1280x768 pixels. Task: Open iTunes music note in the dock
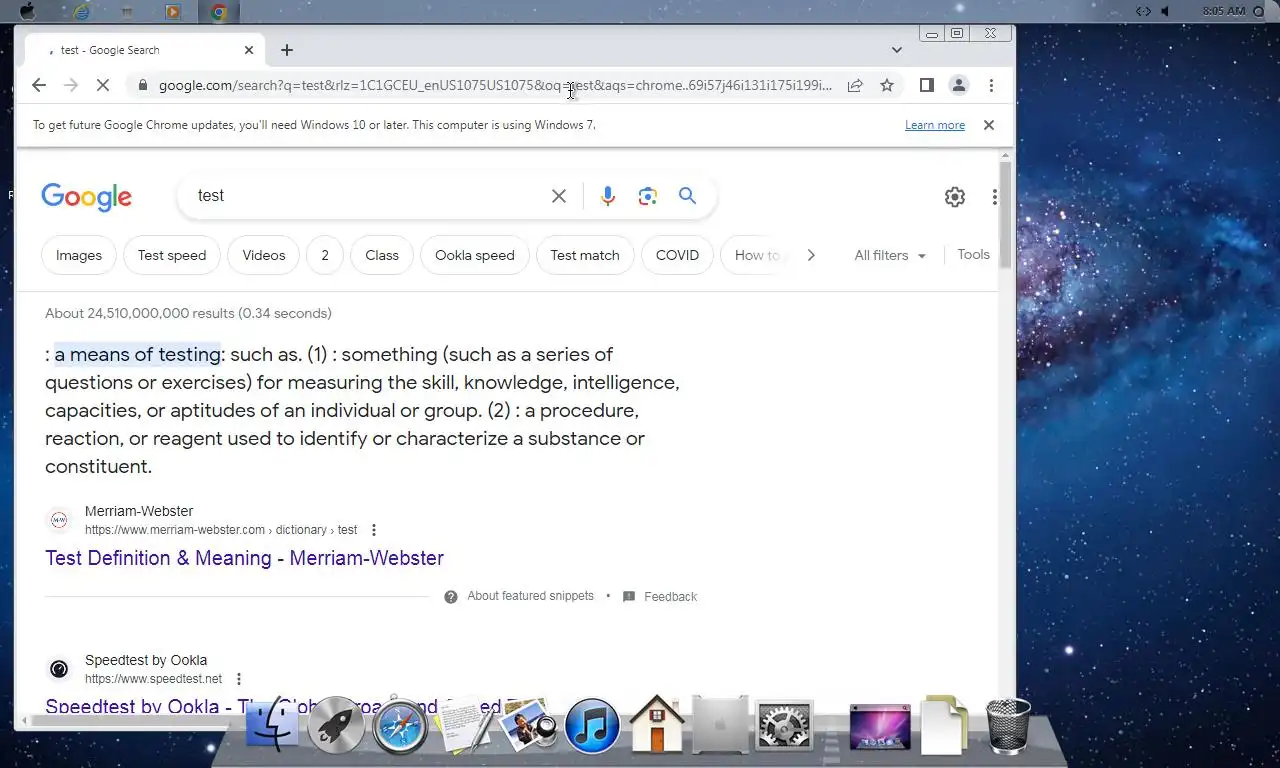tap(592, 725)
